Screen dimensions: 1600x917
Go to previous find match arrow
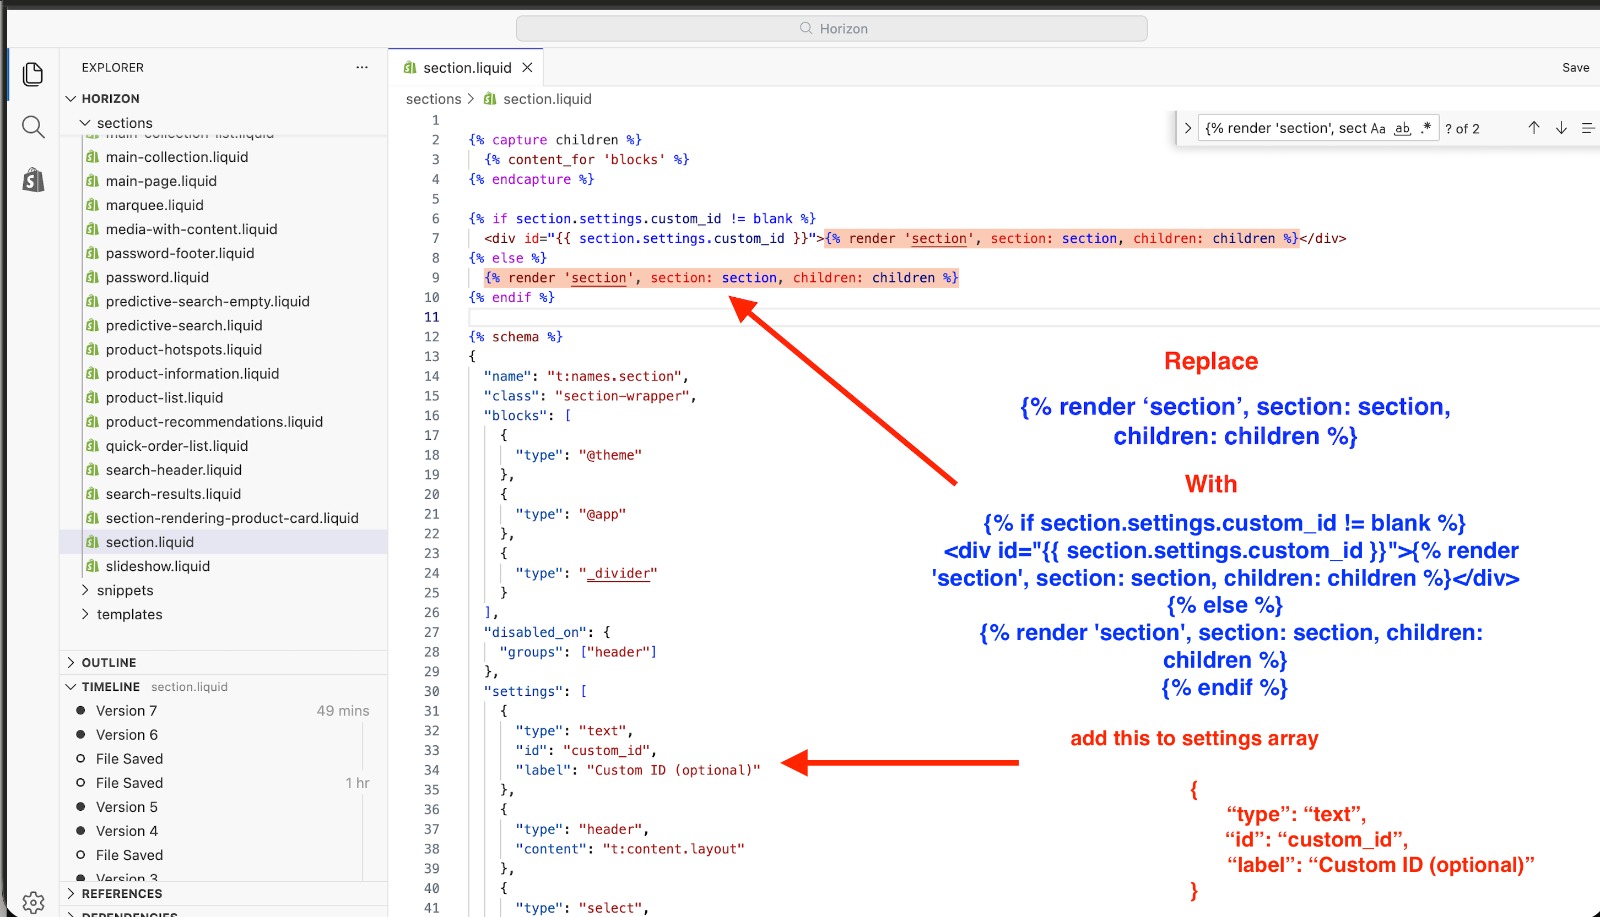(1533, 128)
